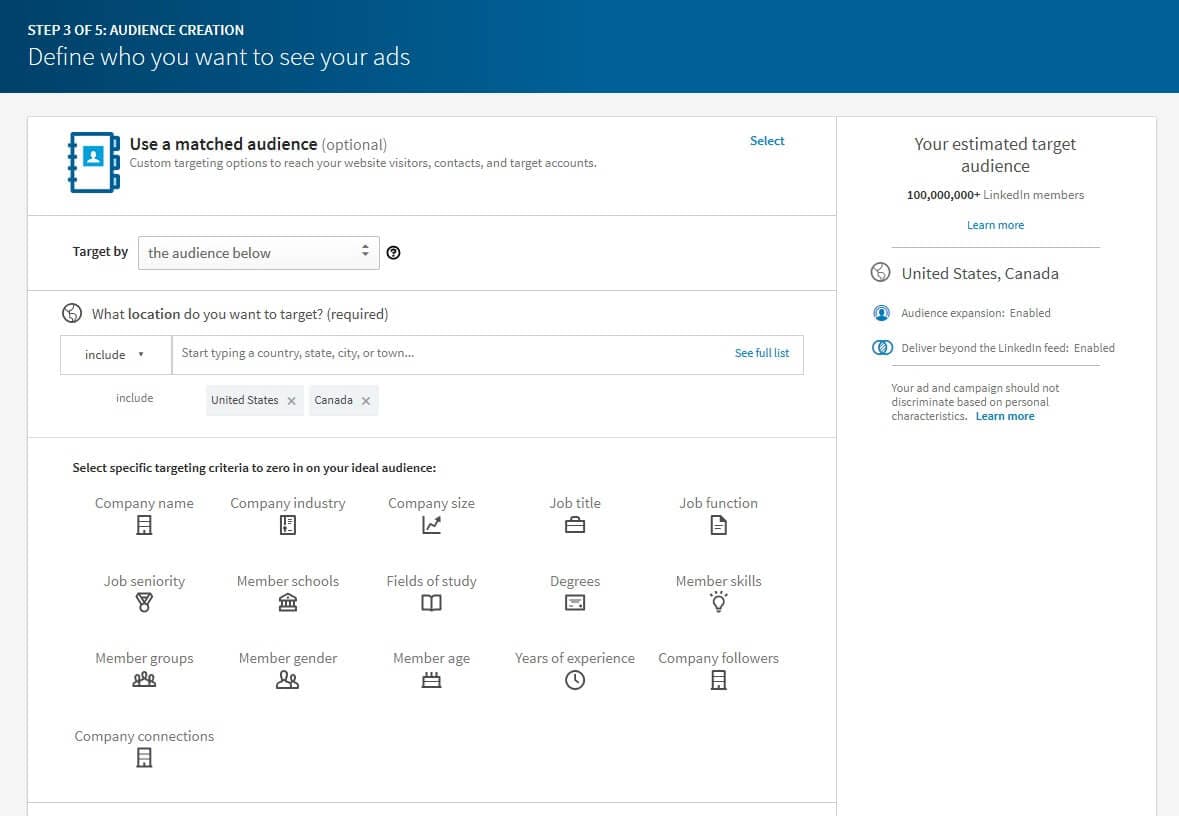Image resolution: width=1179 pixels, height=816 pixels.
Task: Click Learn more under estimated target audience
Action: click(x=995, y=224)
